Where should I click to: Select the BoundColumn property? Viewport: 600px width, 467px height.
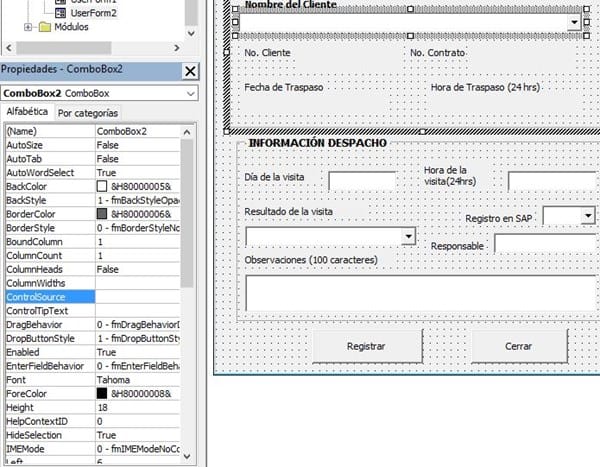(50, 242)
